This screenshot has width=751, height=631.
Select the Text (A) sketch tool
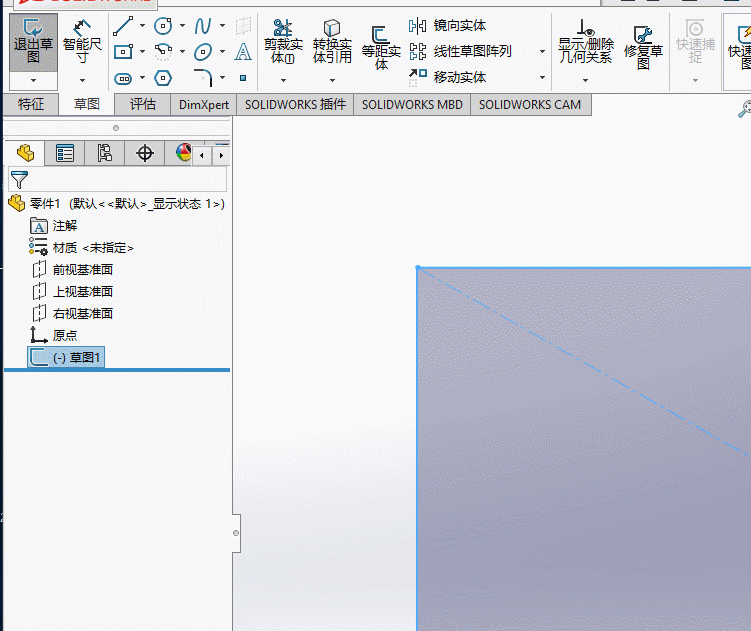[x=243, y=51]
